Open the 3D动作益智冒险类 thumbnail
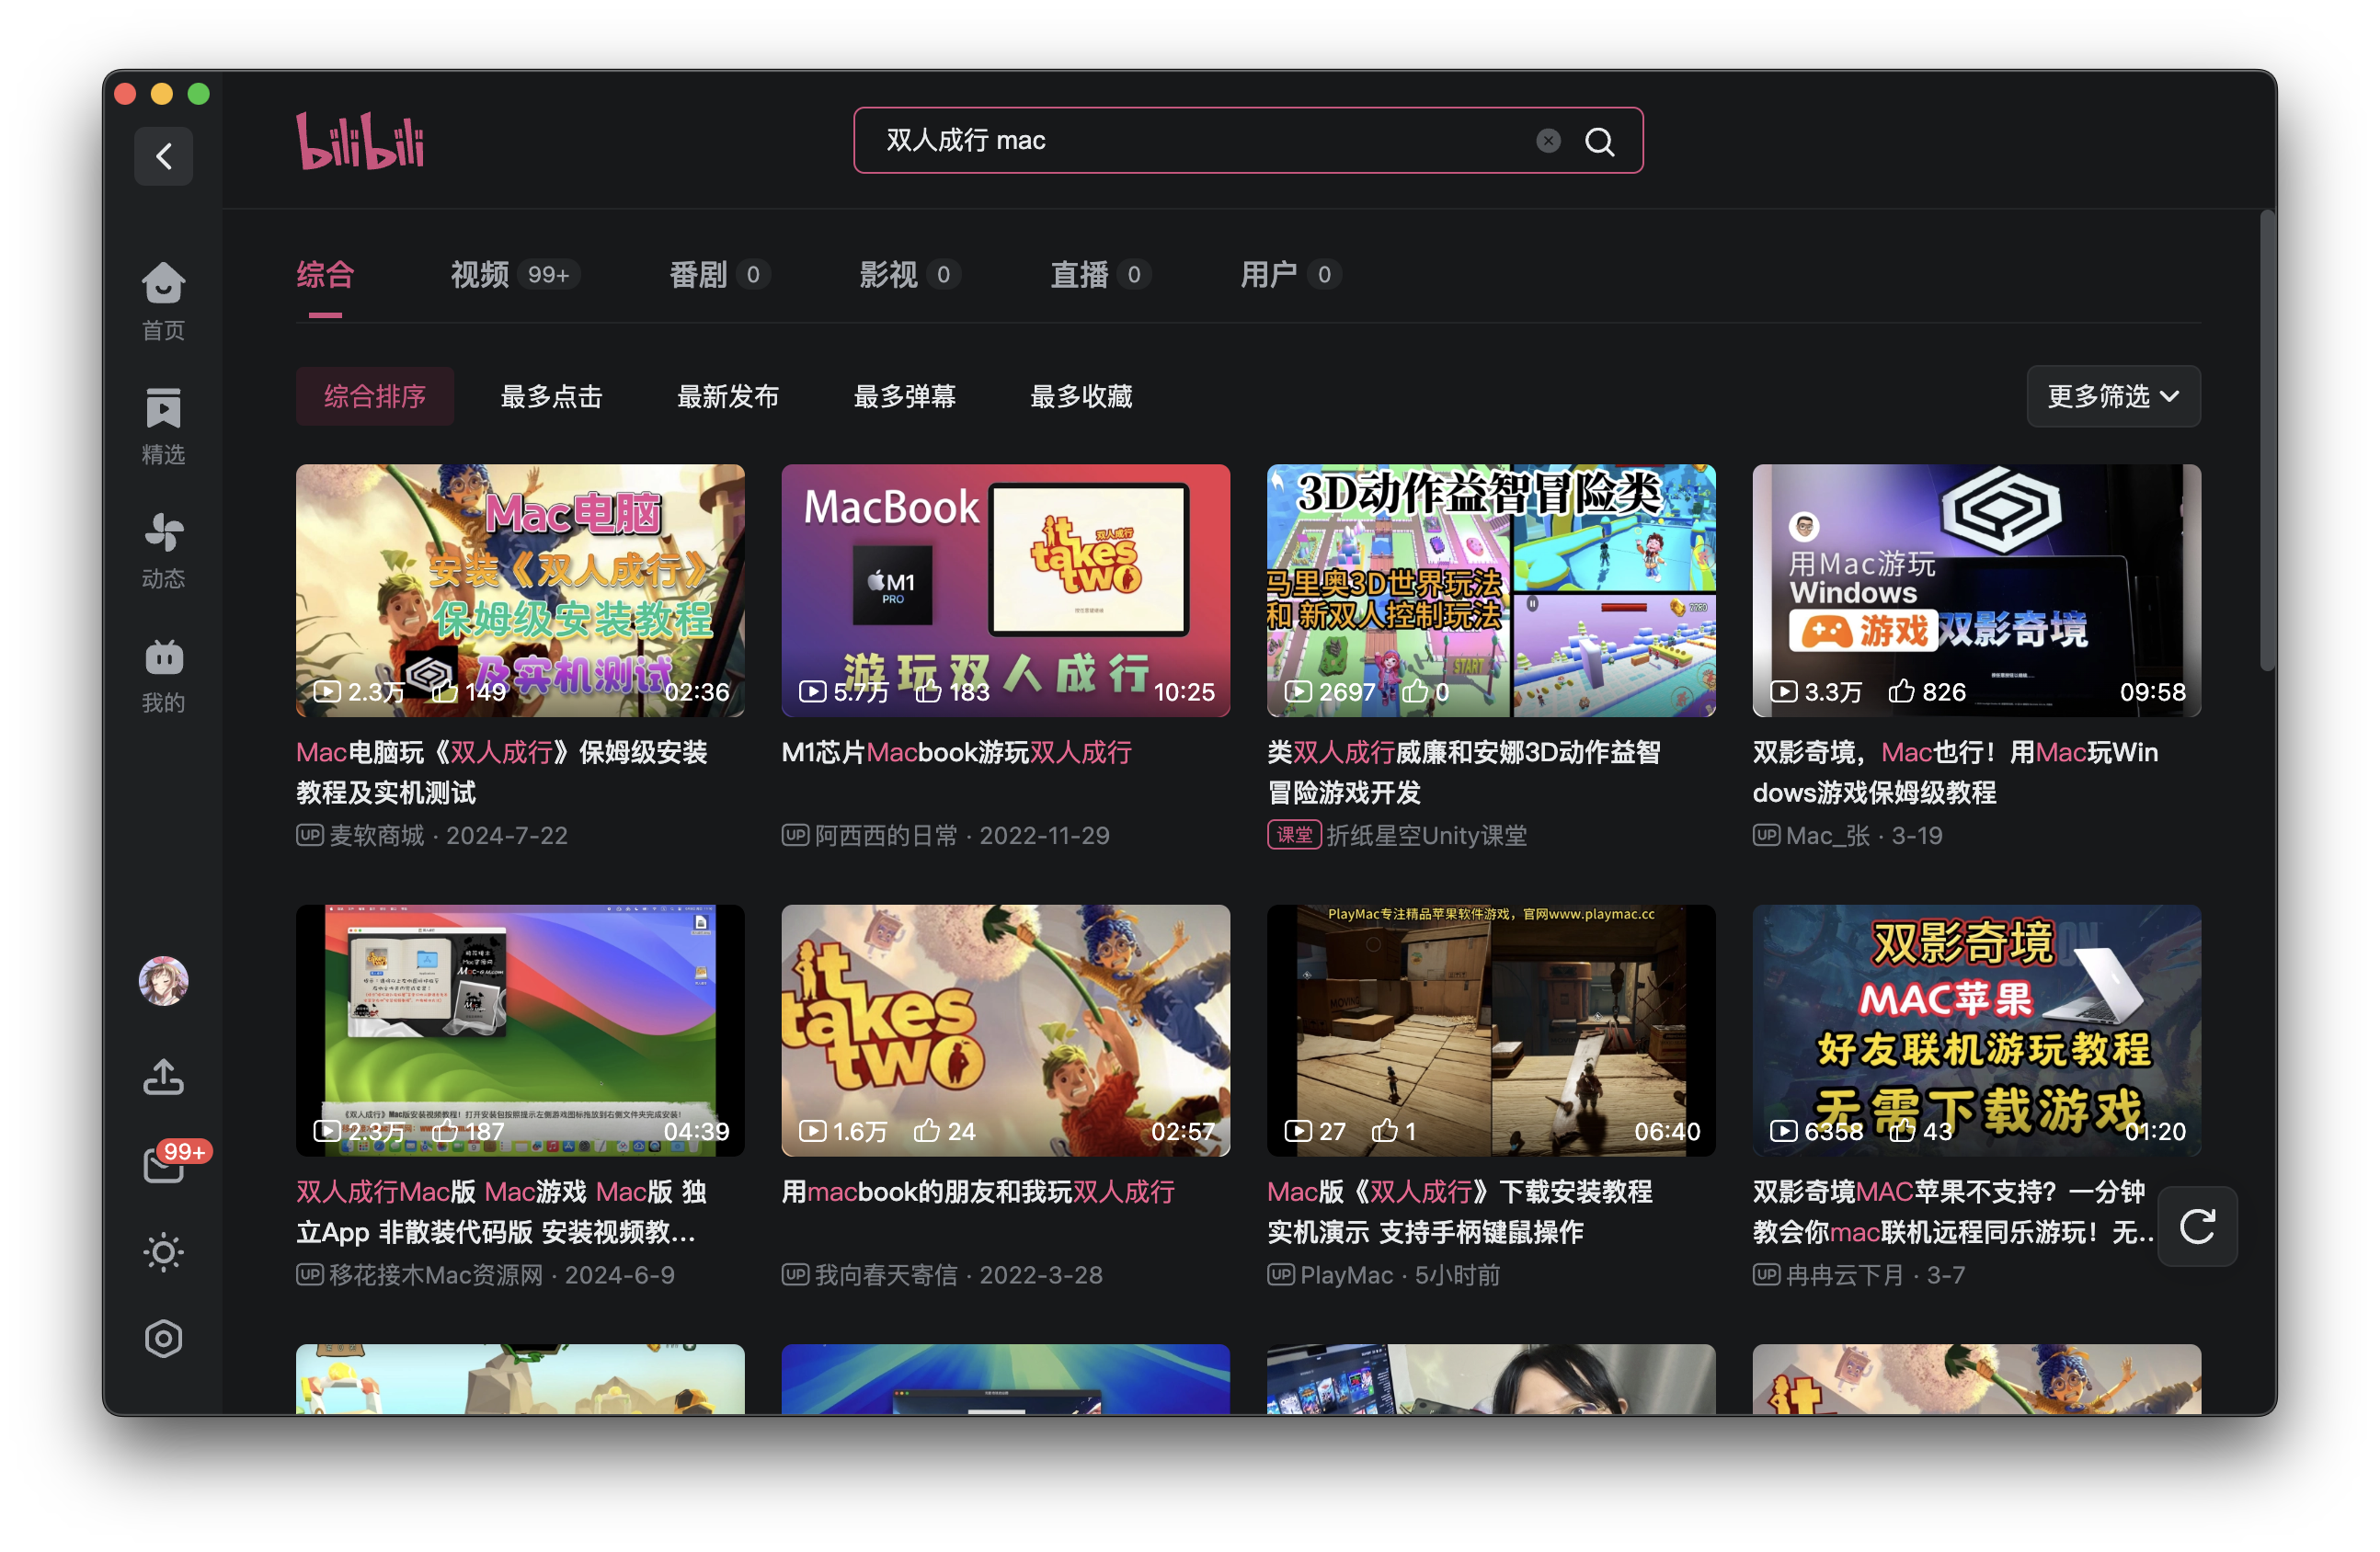Viewport: 2380px width, 1552px height. point(1491,590)
